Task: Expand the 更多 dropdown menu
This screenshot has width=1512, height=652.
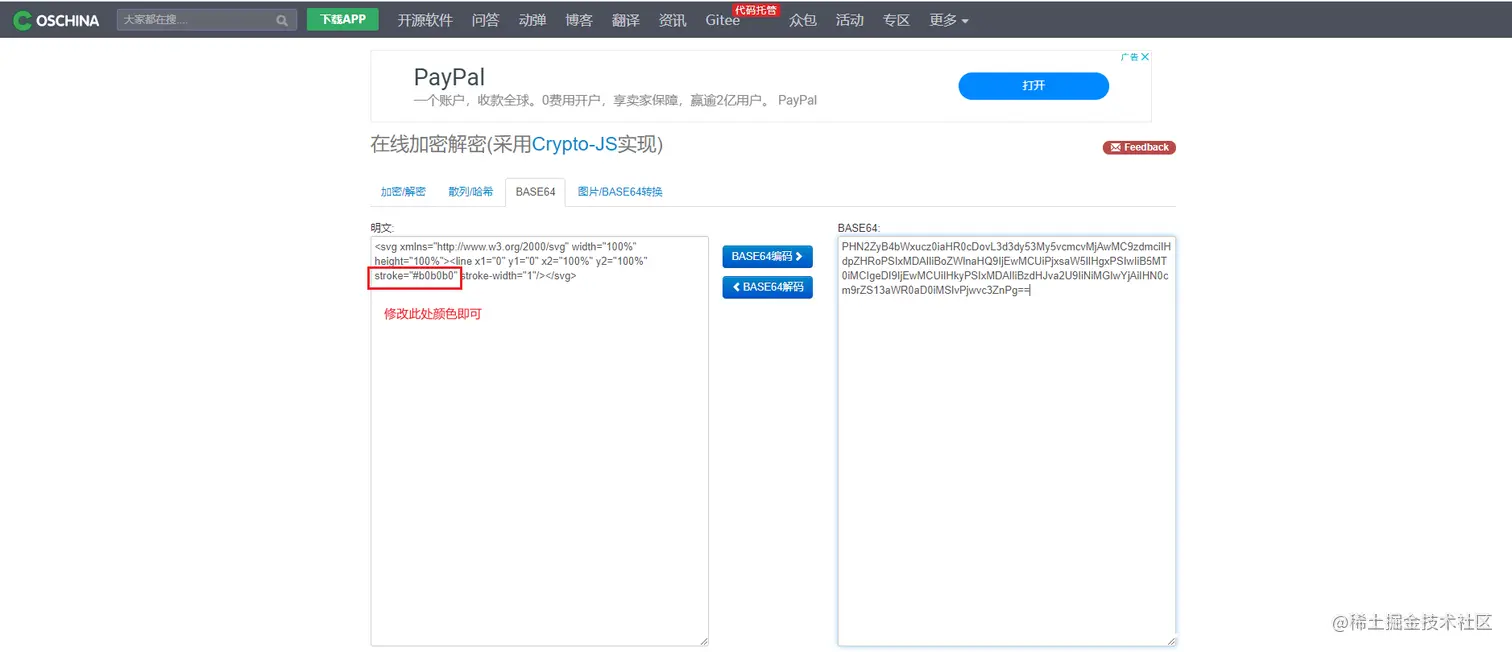Action: coord(949,20)
